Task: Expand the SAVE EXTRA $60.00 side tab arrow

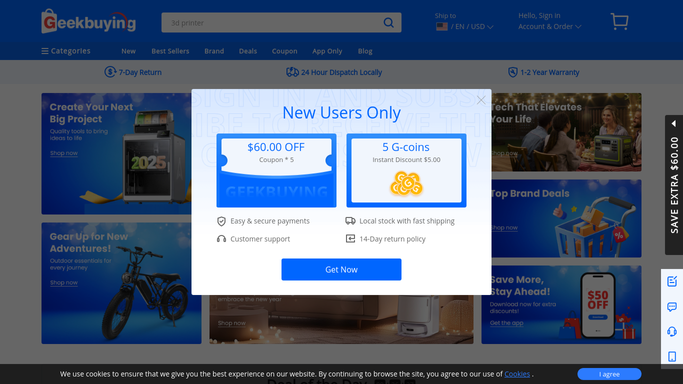Action: coord(674,124)
